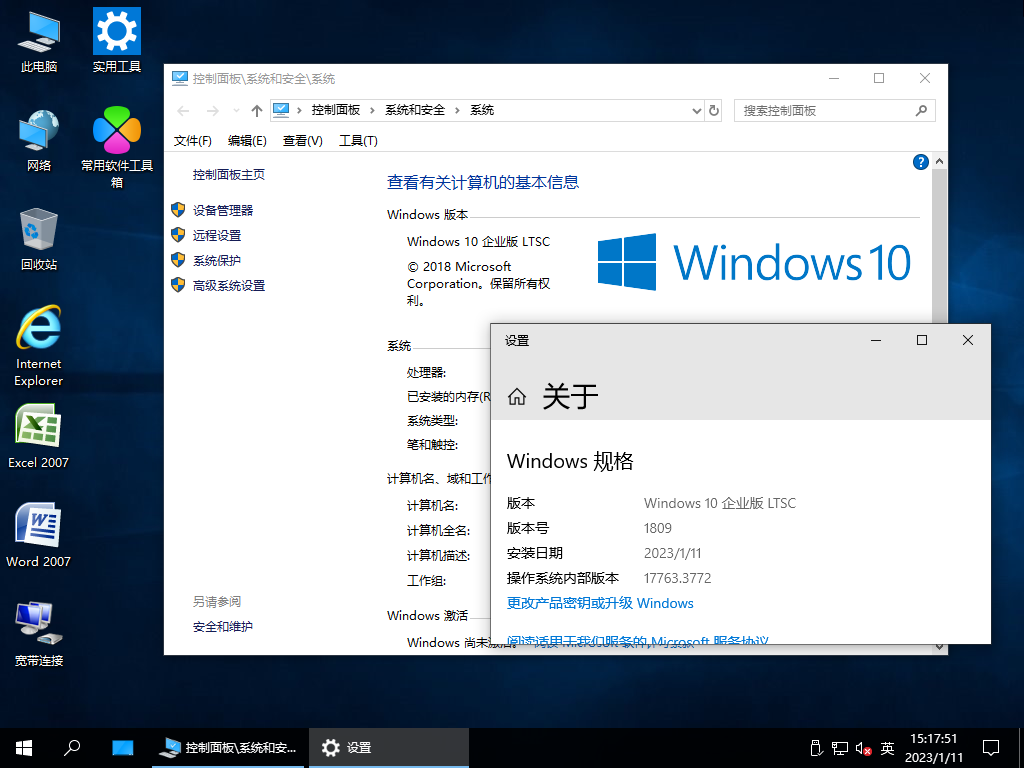
Task: Switch the 英 input method indicator
Action: (x=887, y=748)
